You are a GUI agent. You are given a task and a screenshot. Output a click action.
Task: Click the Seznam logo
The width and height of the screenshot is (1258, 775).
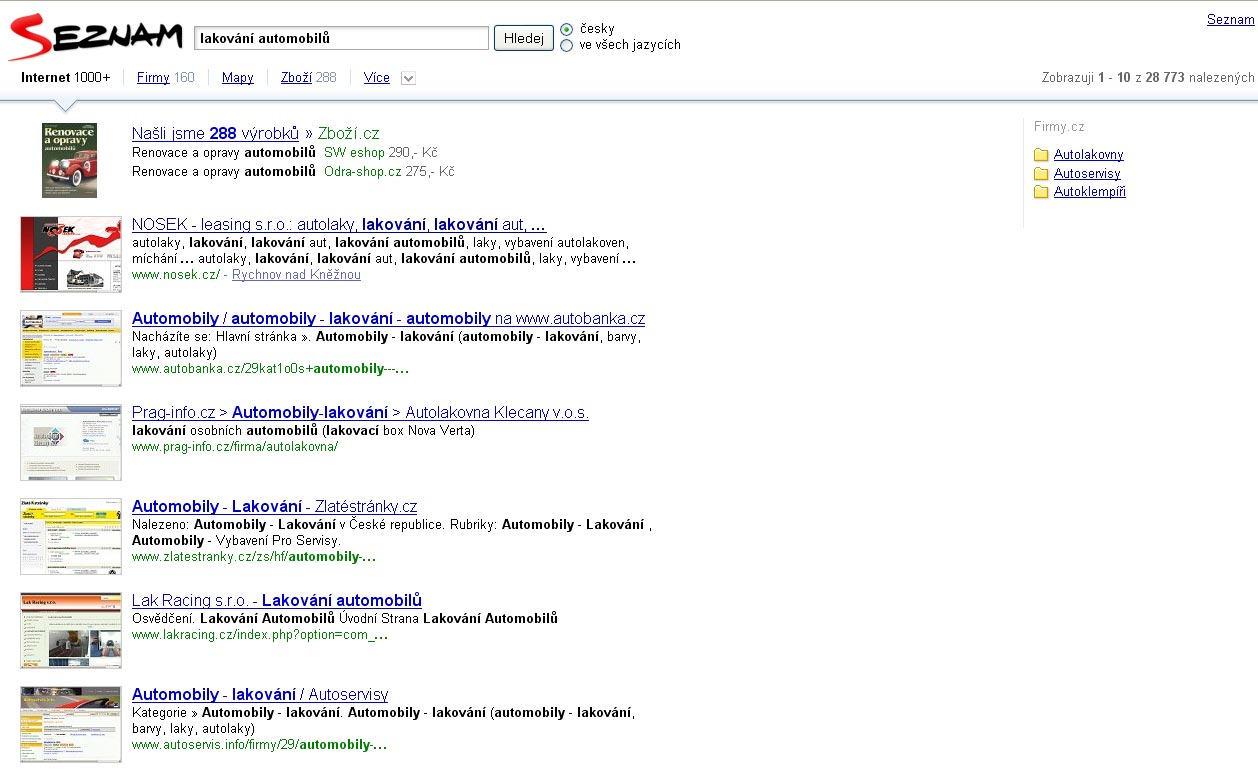click(94, 38)
